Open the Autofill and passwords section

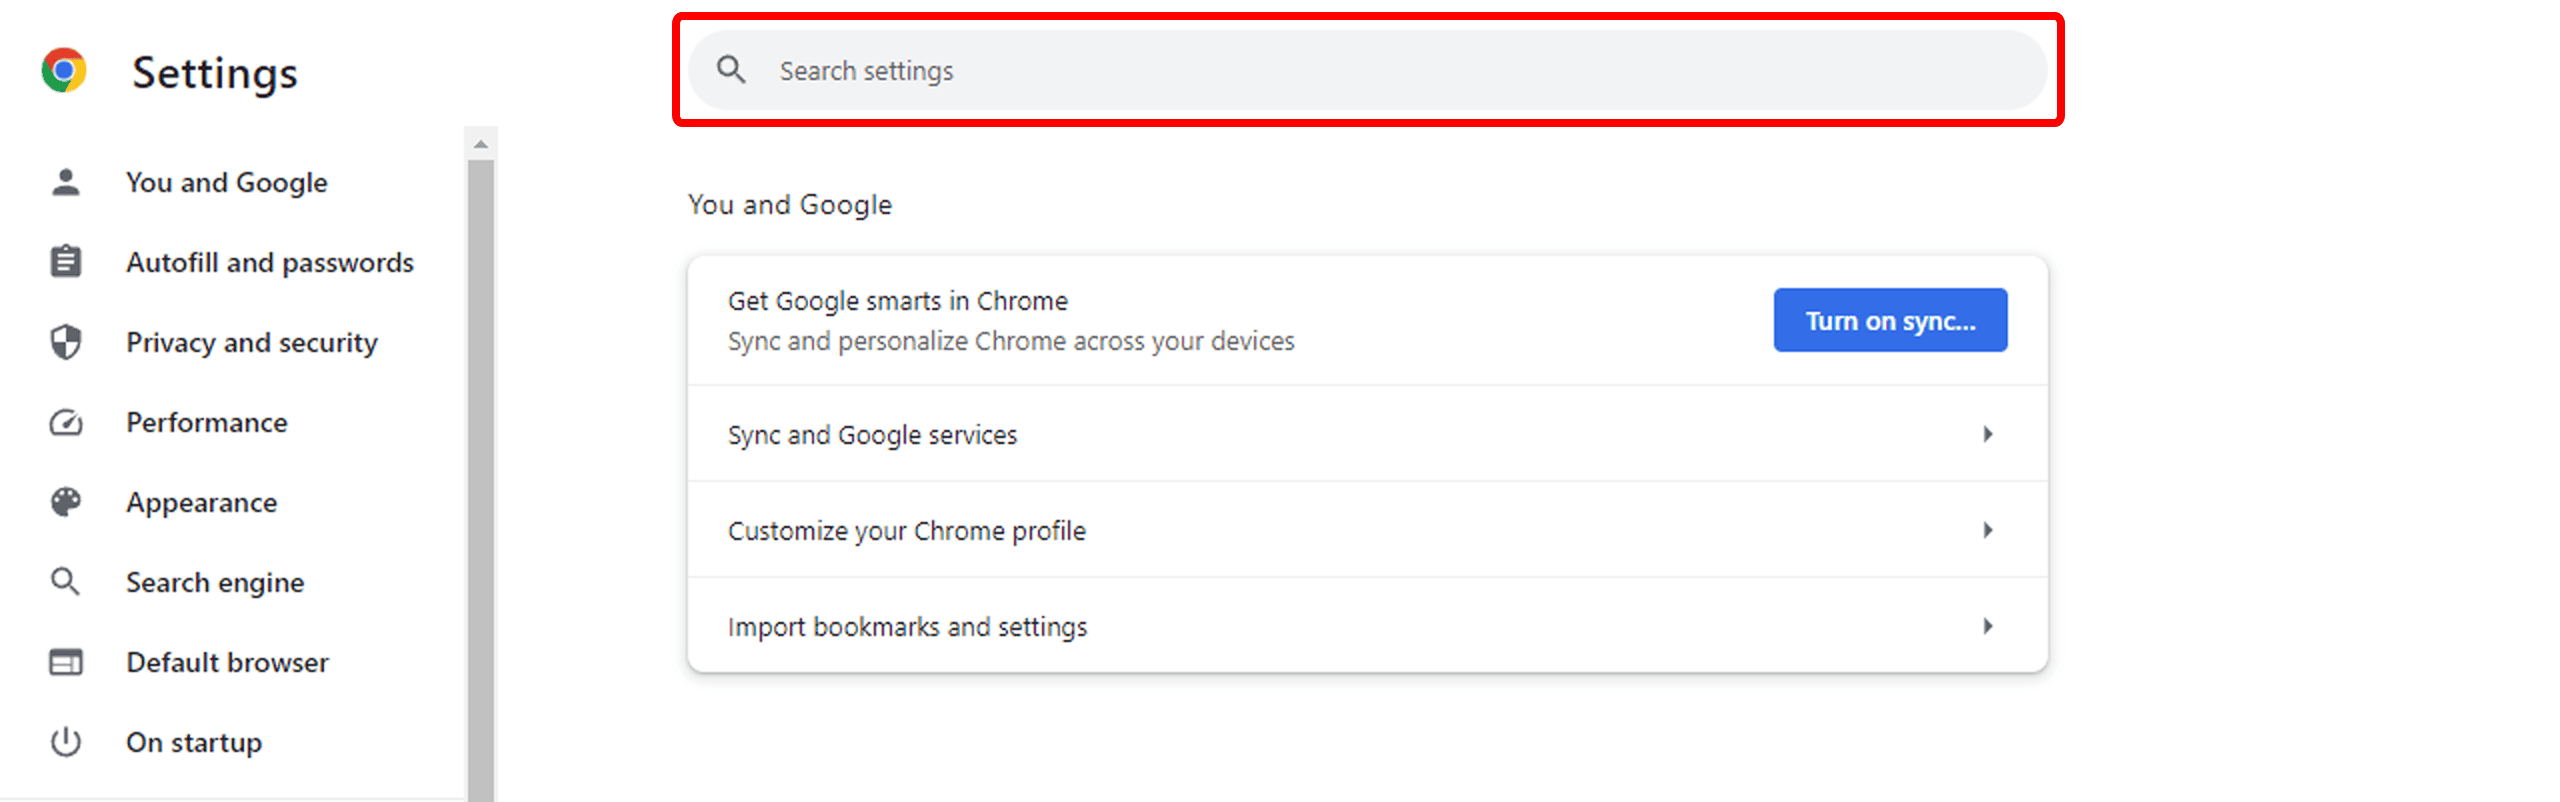point(269,262)
